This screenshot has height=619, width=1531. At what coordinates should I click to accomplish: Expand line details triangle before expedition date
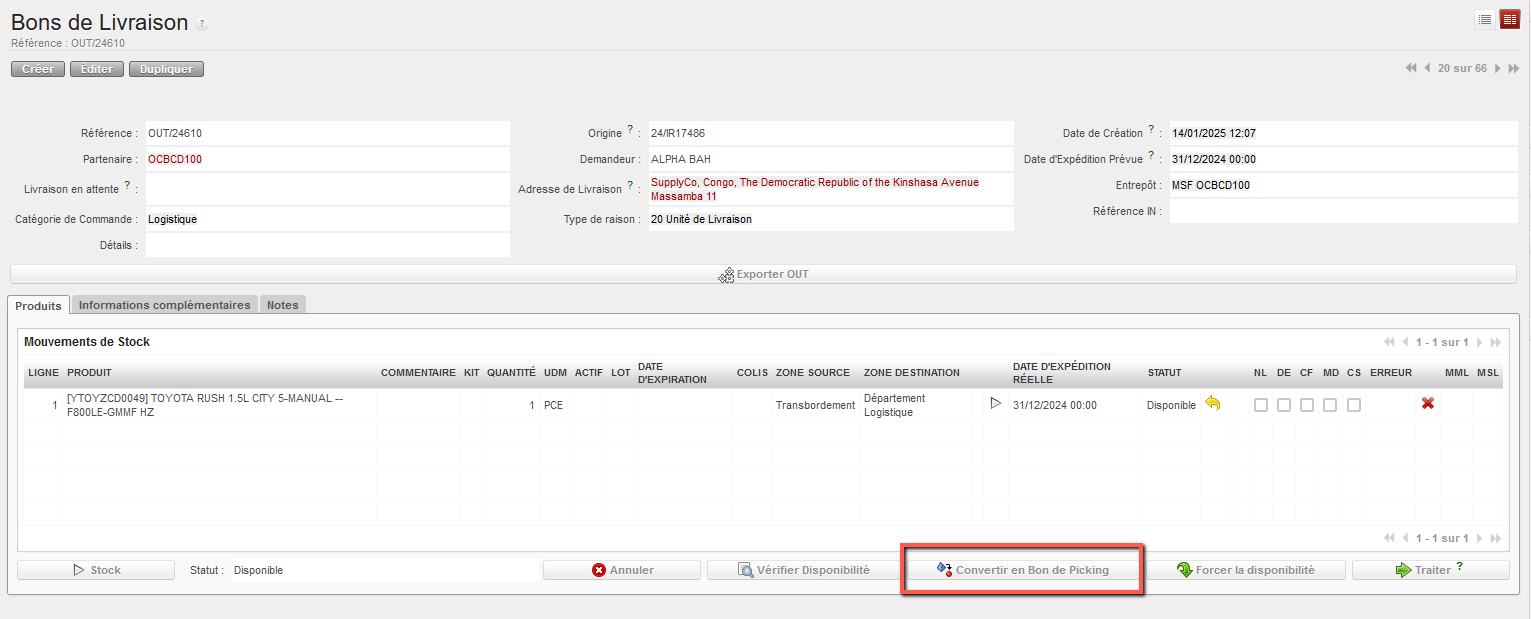[x=995, y=404]
